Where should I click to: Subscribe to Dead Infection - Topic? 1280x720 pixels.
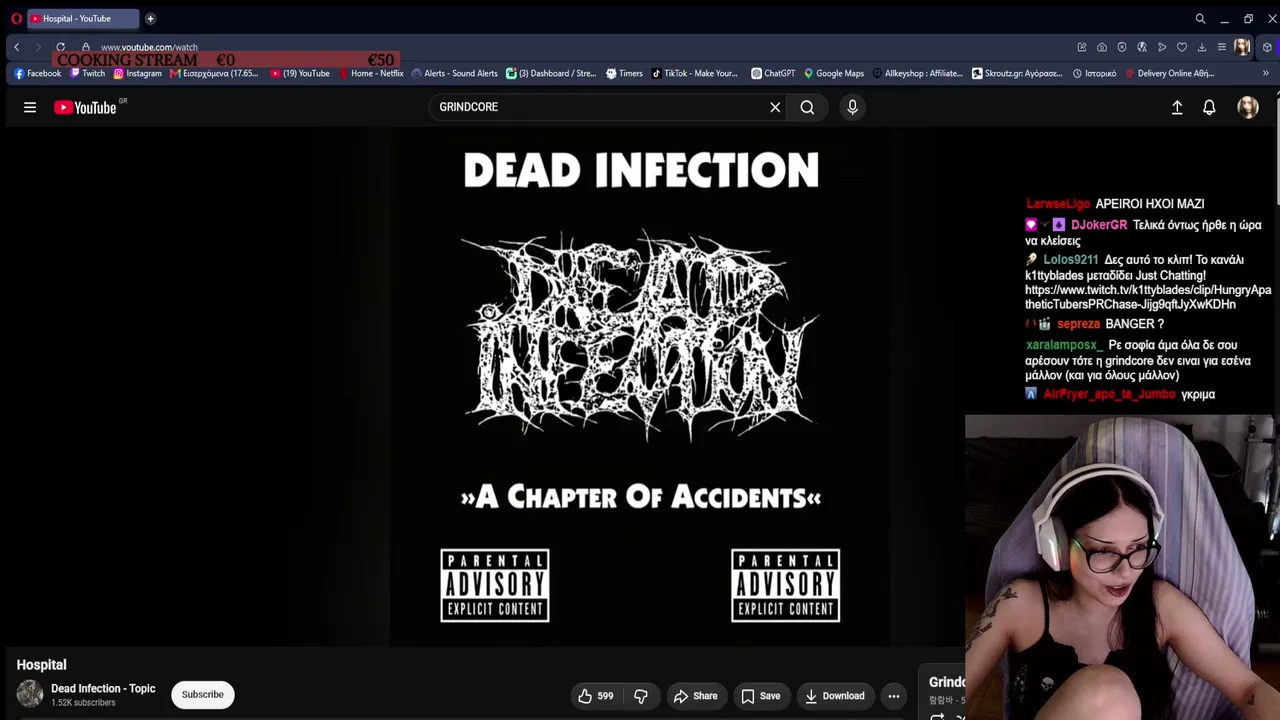point(202,695)
